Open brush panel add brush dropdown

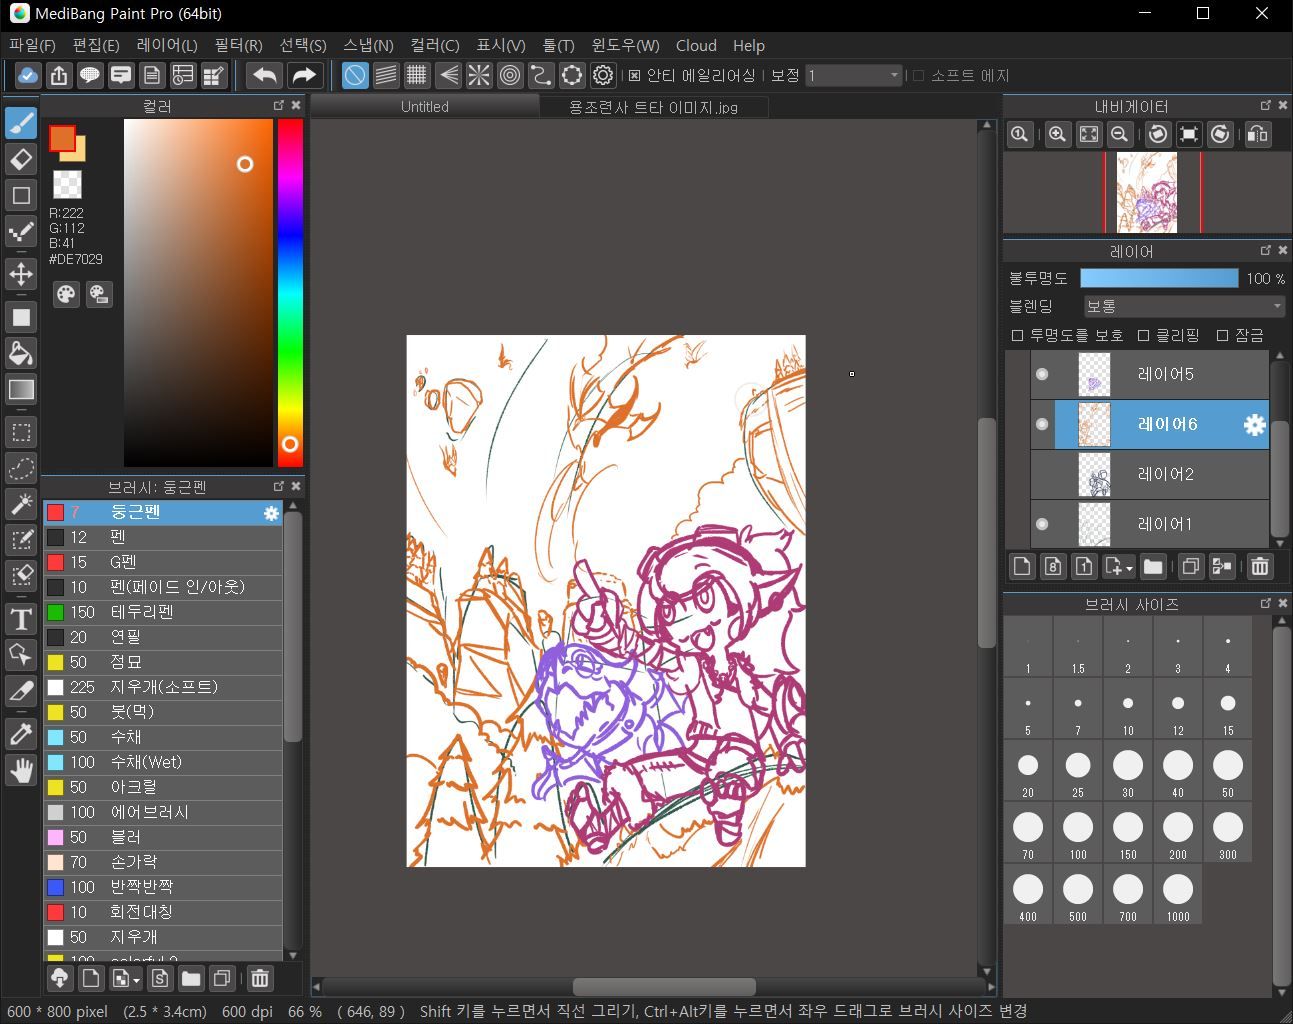[136, 979]
